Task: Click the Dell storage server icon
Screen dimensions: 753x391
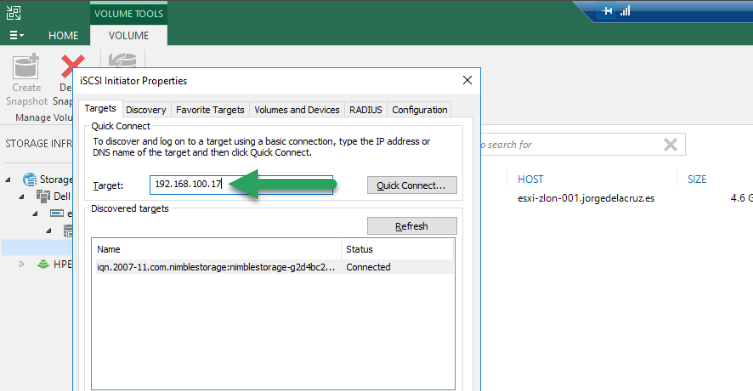Action: point(43,196)
